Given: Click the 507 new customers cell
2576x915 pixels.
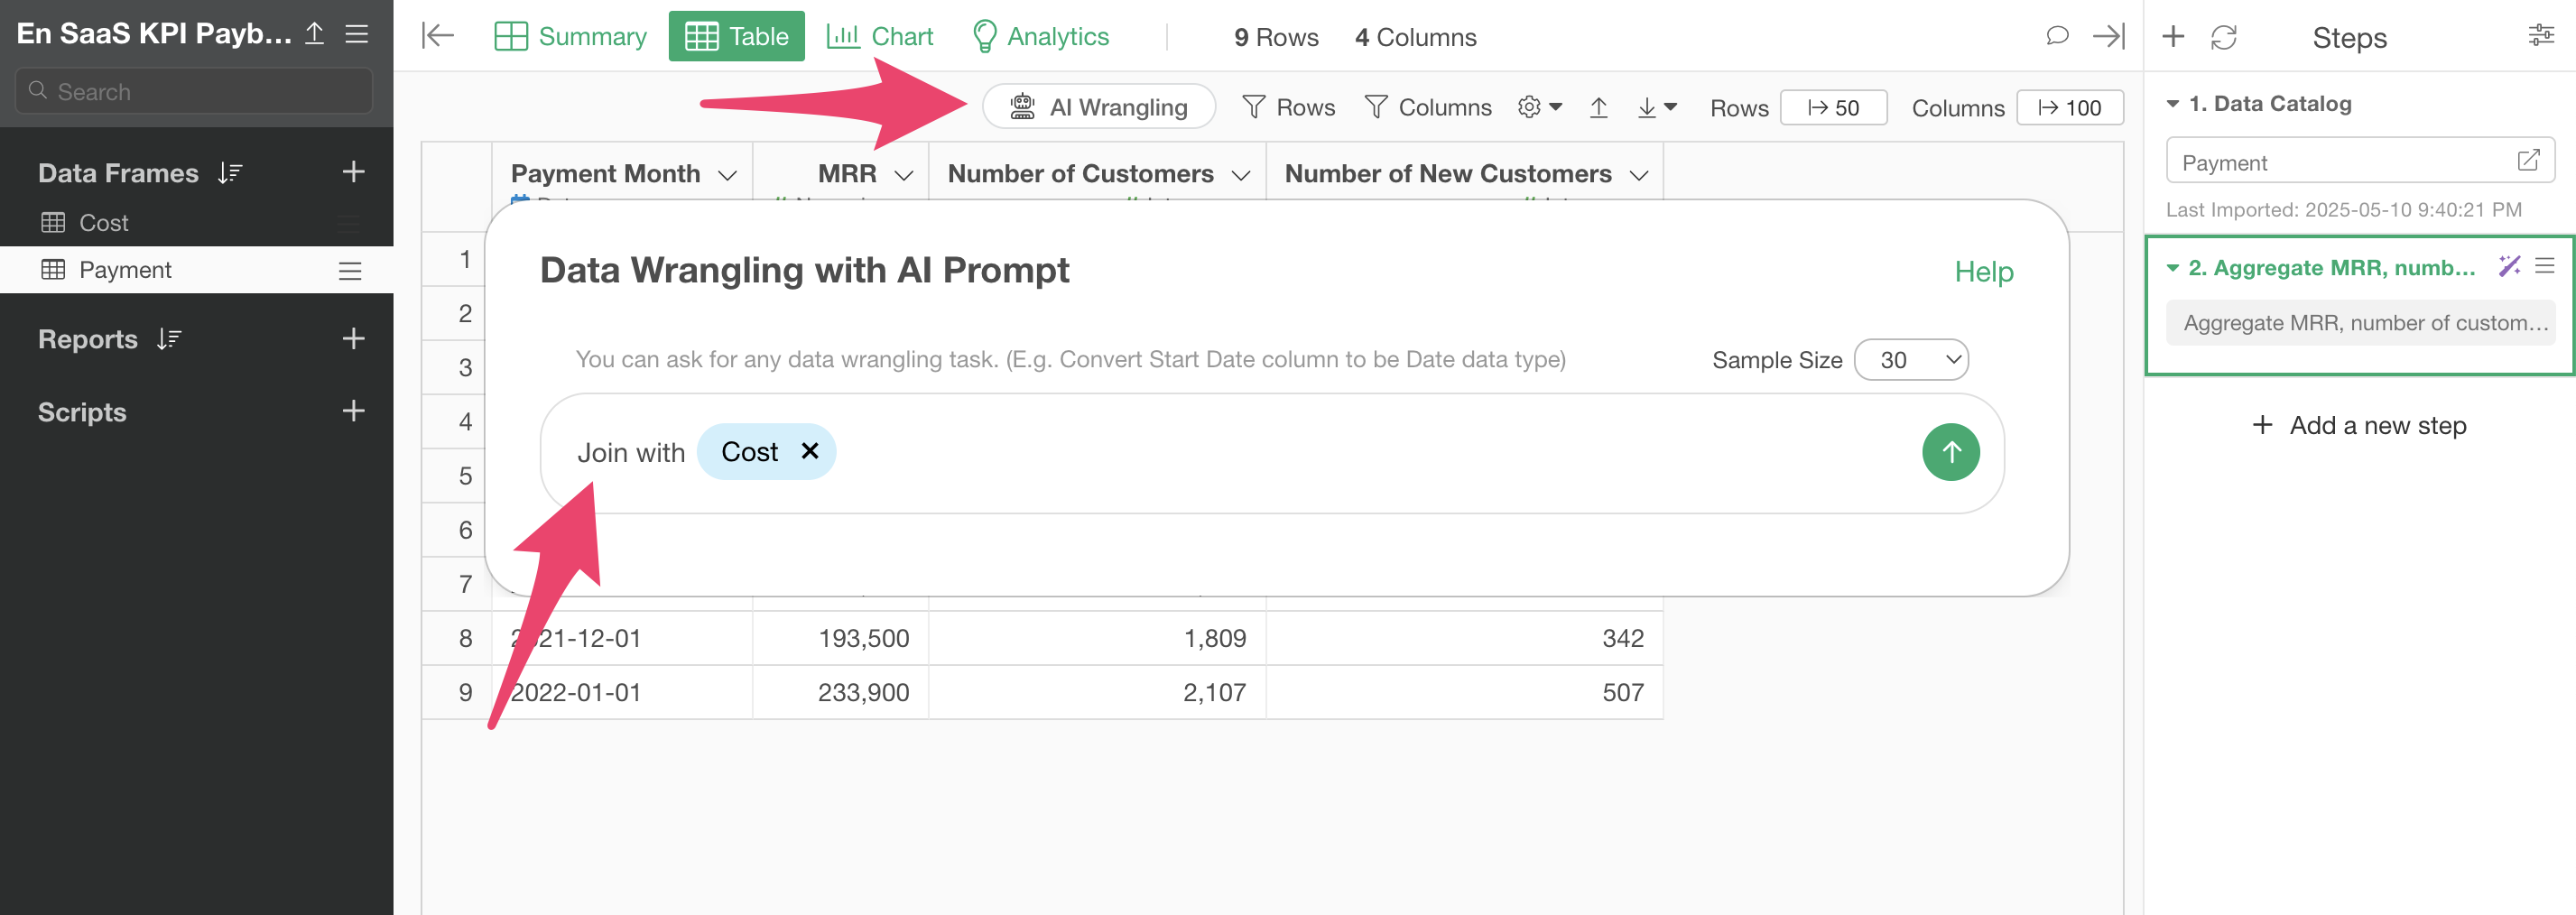Looking at the screenshot, I should point(1464,692).
